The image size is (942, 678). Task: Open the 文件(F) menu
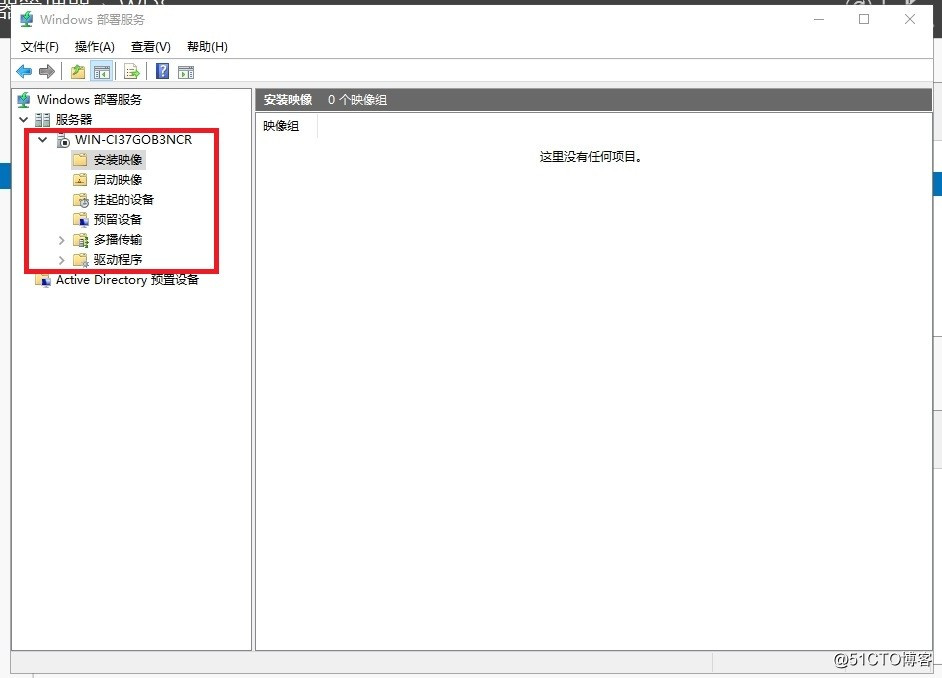tap(40, 47)
